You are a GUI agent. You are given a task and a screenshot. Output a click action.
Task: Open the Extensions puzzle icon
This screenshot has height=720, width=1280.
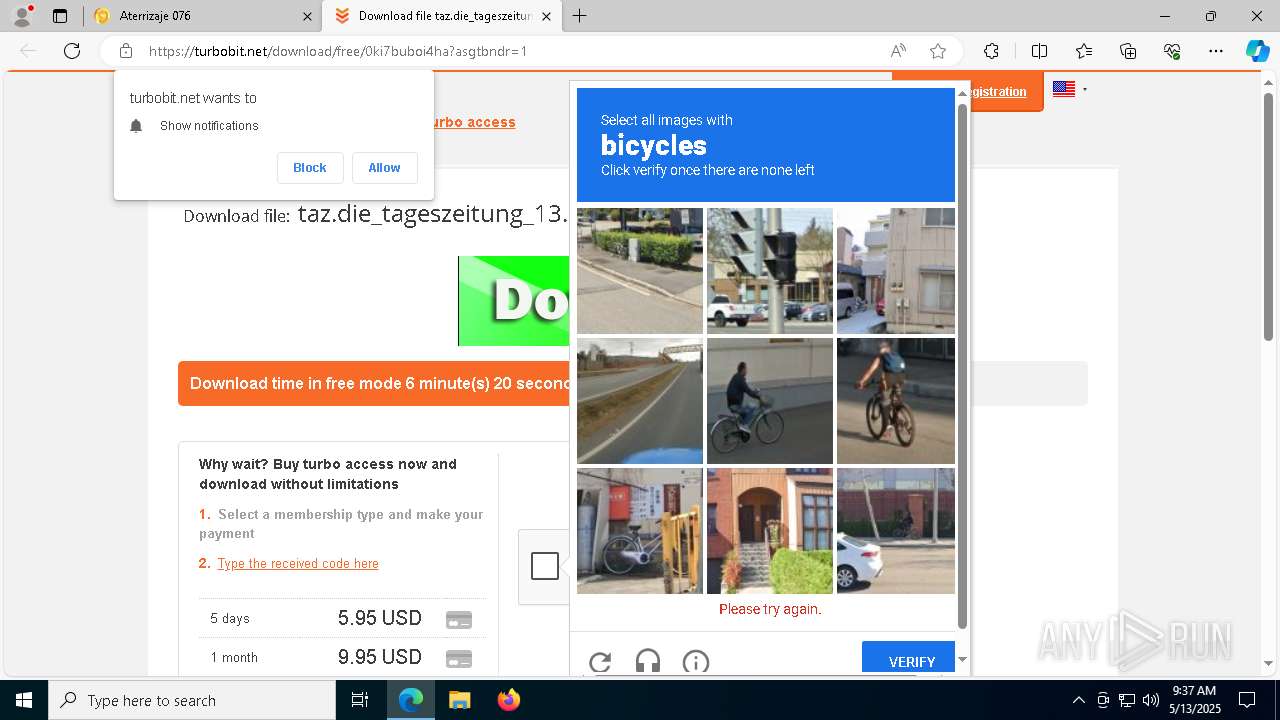(x=991, y=51)
